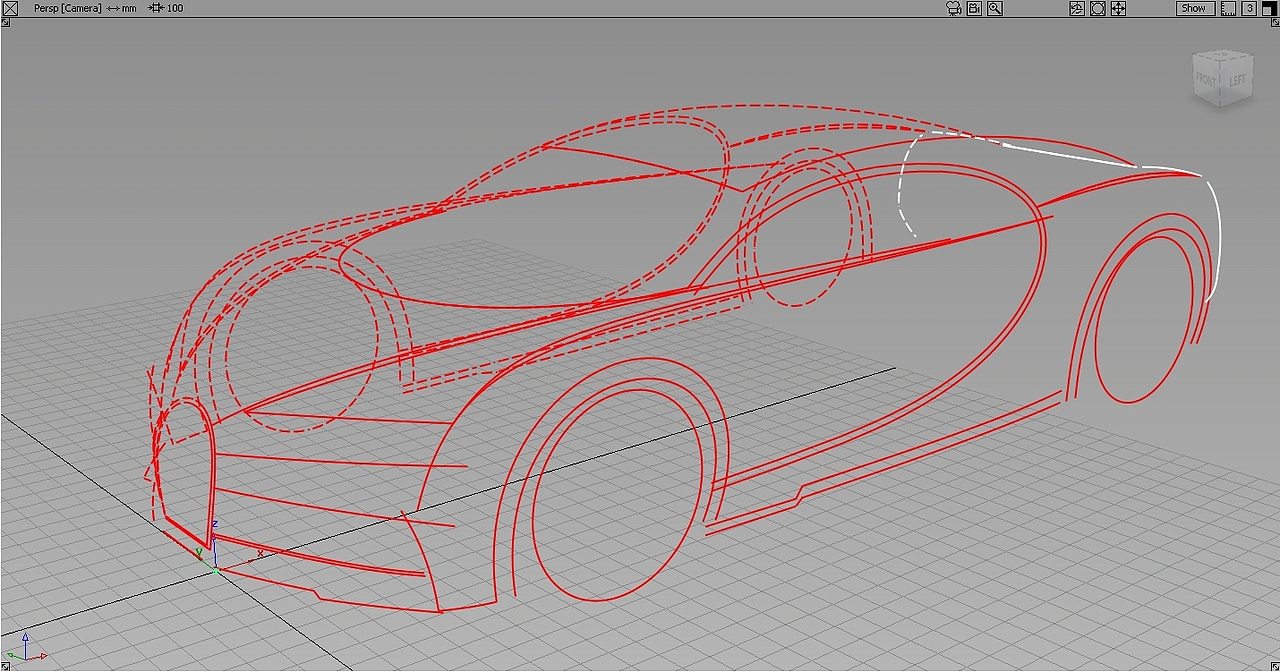The height and width of the screenshot is (672, 1280).
Task: Click the world axis indicator
Action: pos(27,648)
